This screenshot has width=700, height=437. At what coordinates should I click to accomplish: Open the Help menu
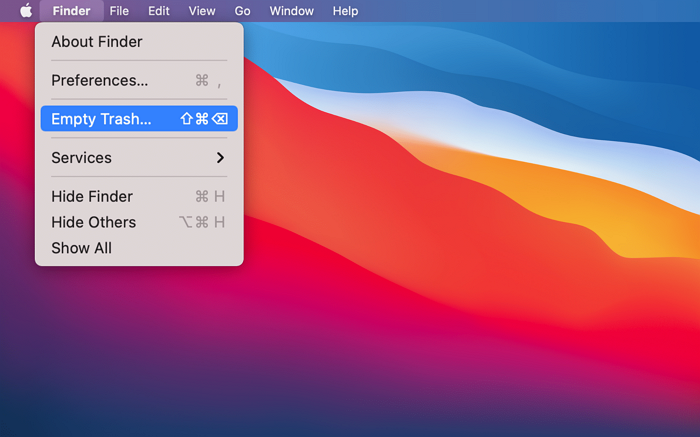[345, 11]
